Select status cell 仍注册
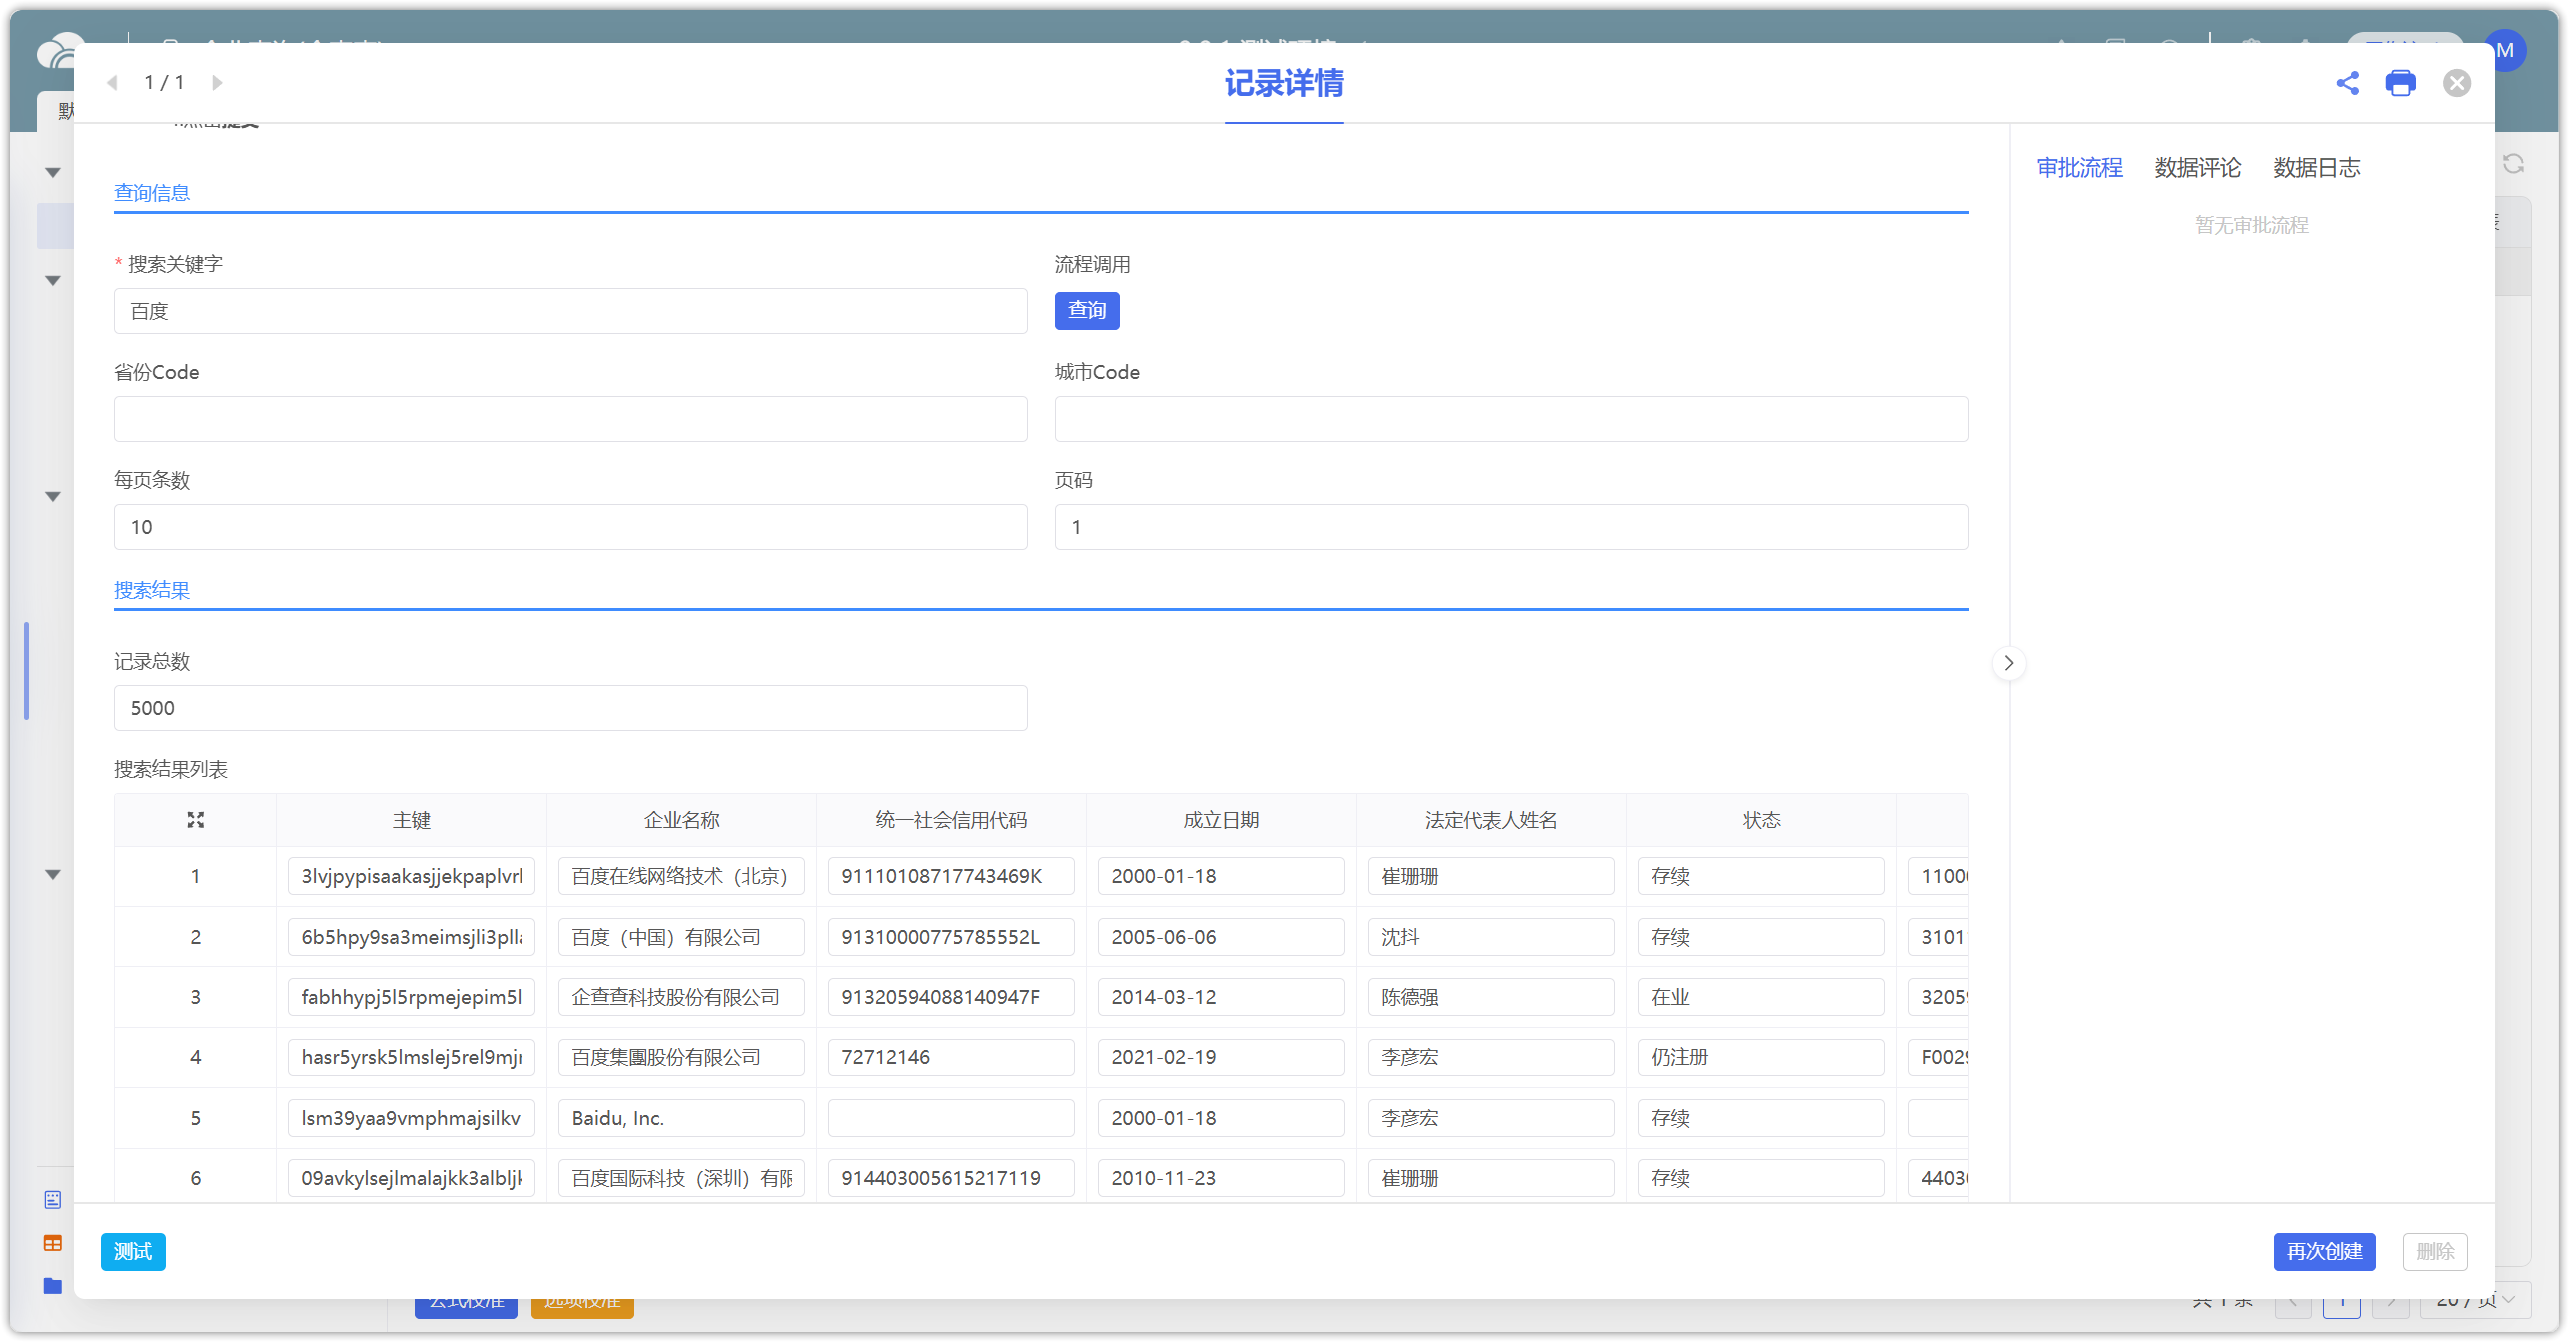 click(x=1761, y=1057)
